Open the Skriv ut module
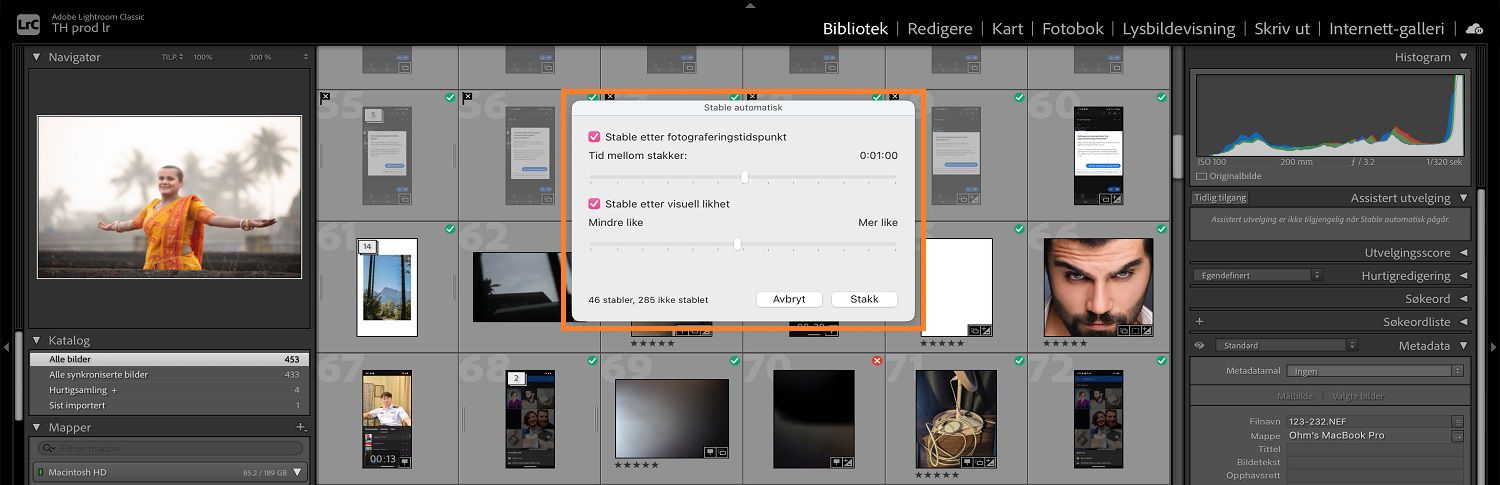 (x=1282, y=29)
